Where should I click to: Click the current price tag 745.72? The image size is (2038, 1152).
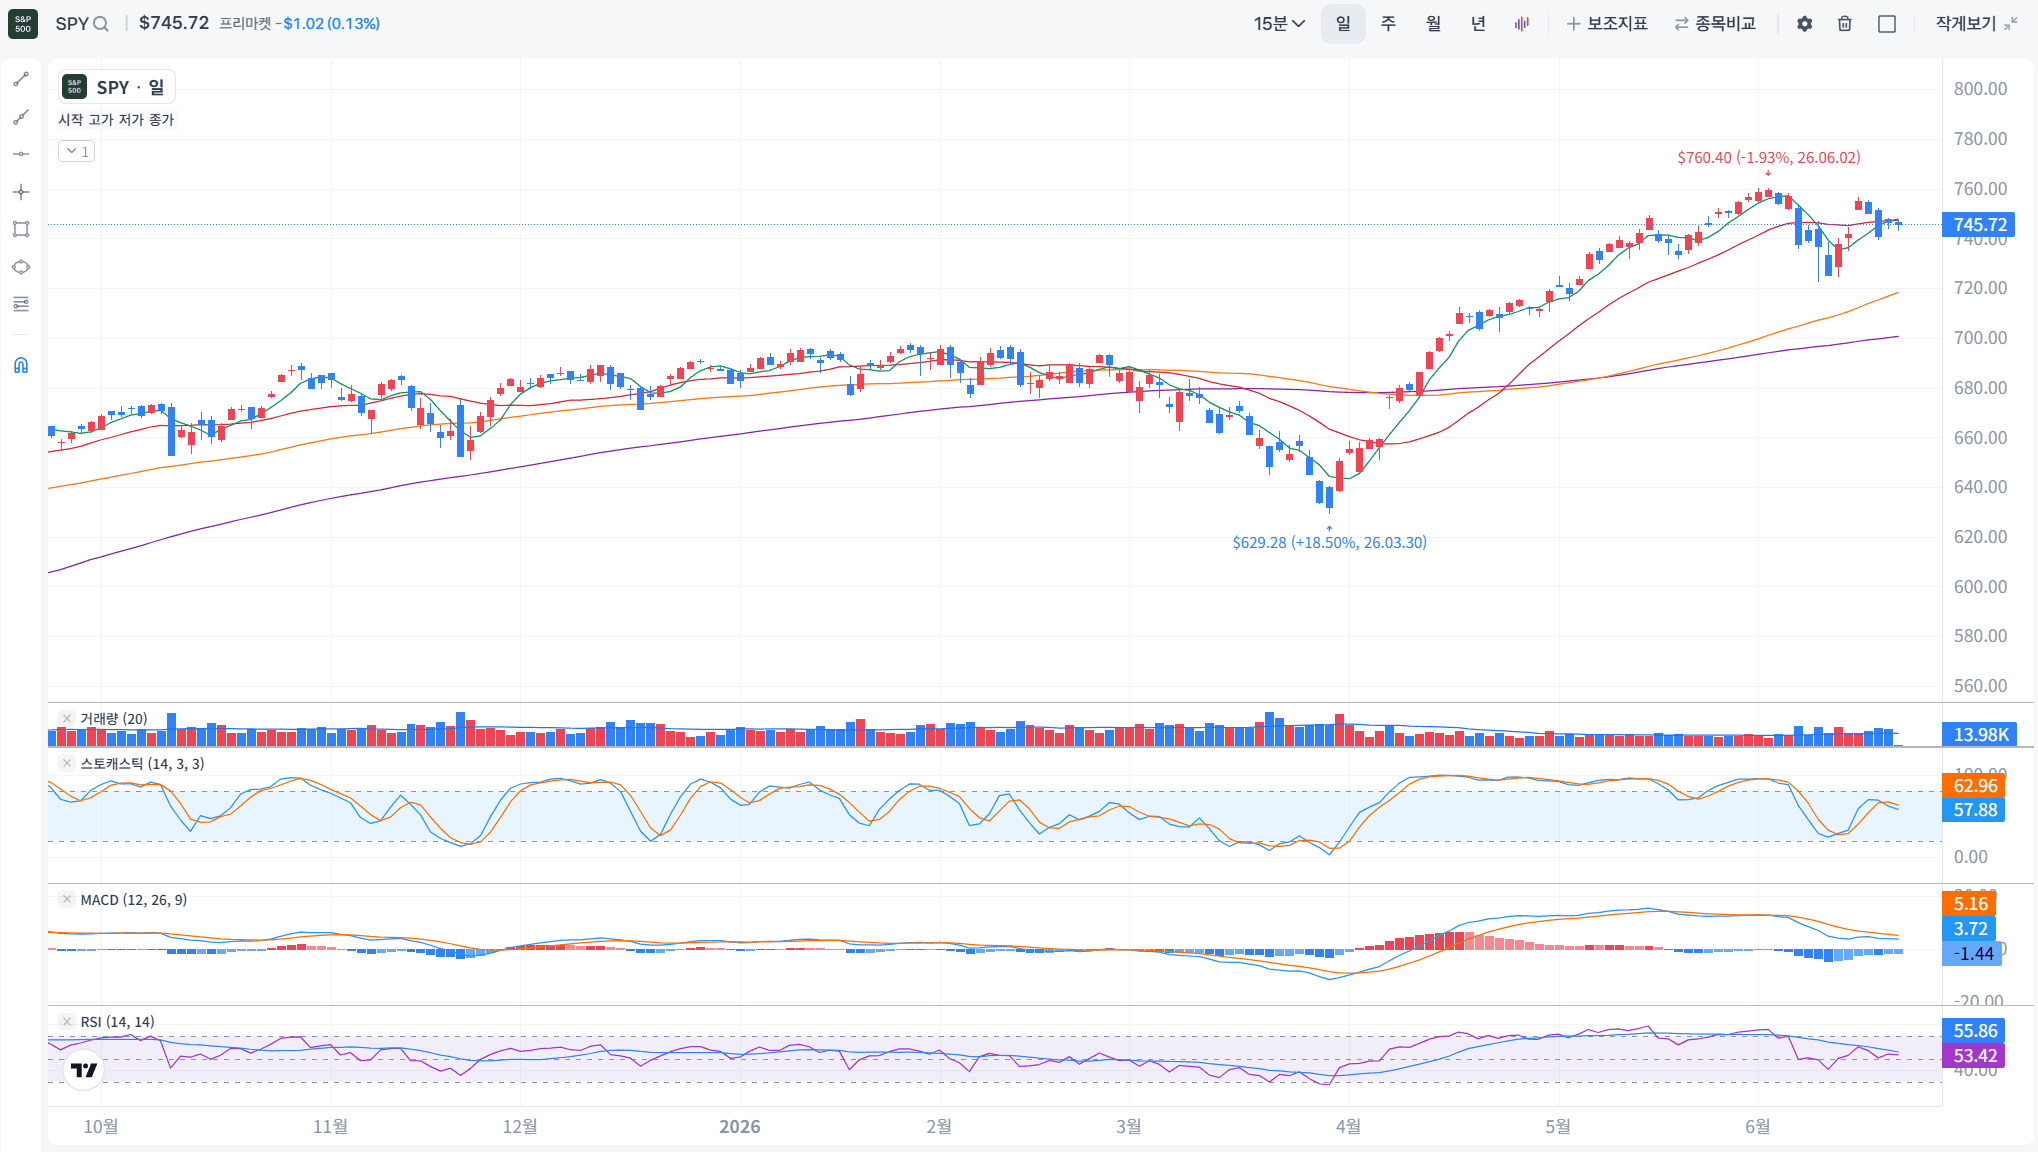tap(1978, 225)
